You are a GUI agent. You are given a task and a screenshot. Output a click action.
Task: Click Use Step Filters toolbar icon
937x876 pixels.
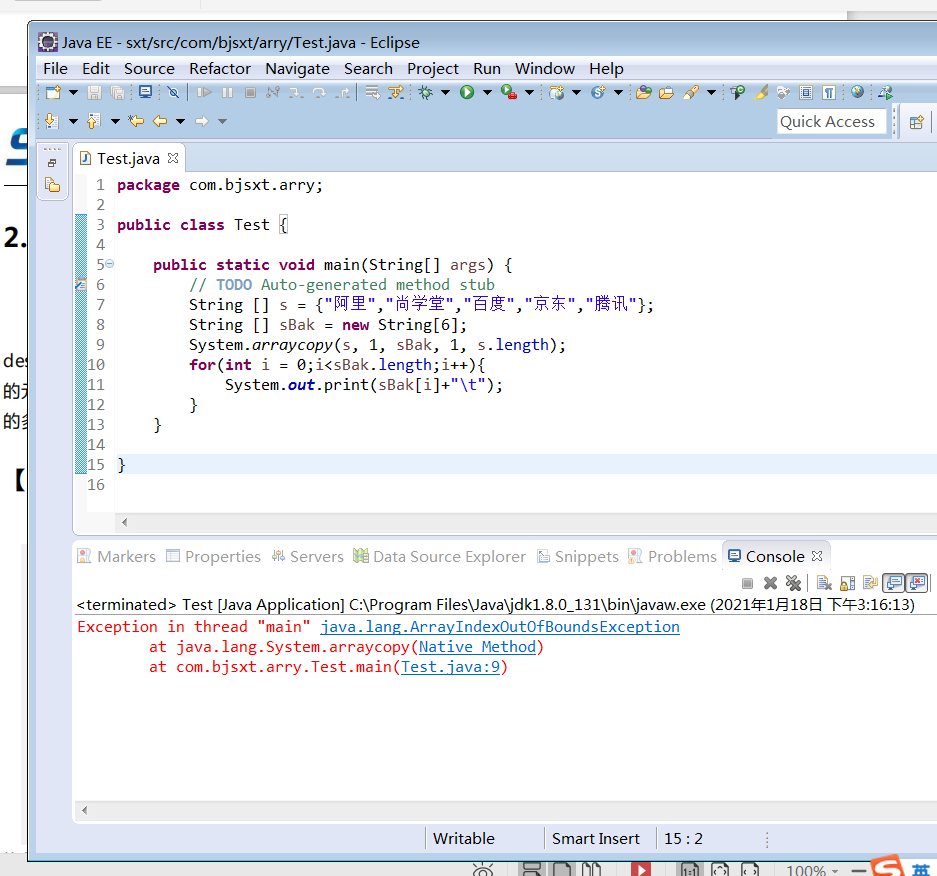[396, 93]
